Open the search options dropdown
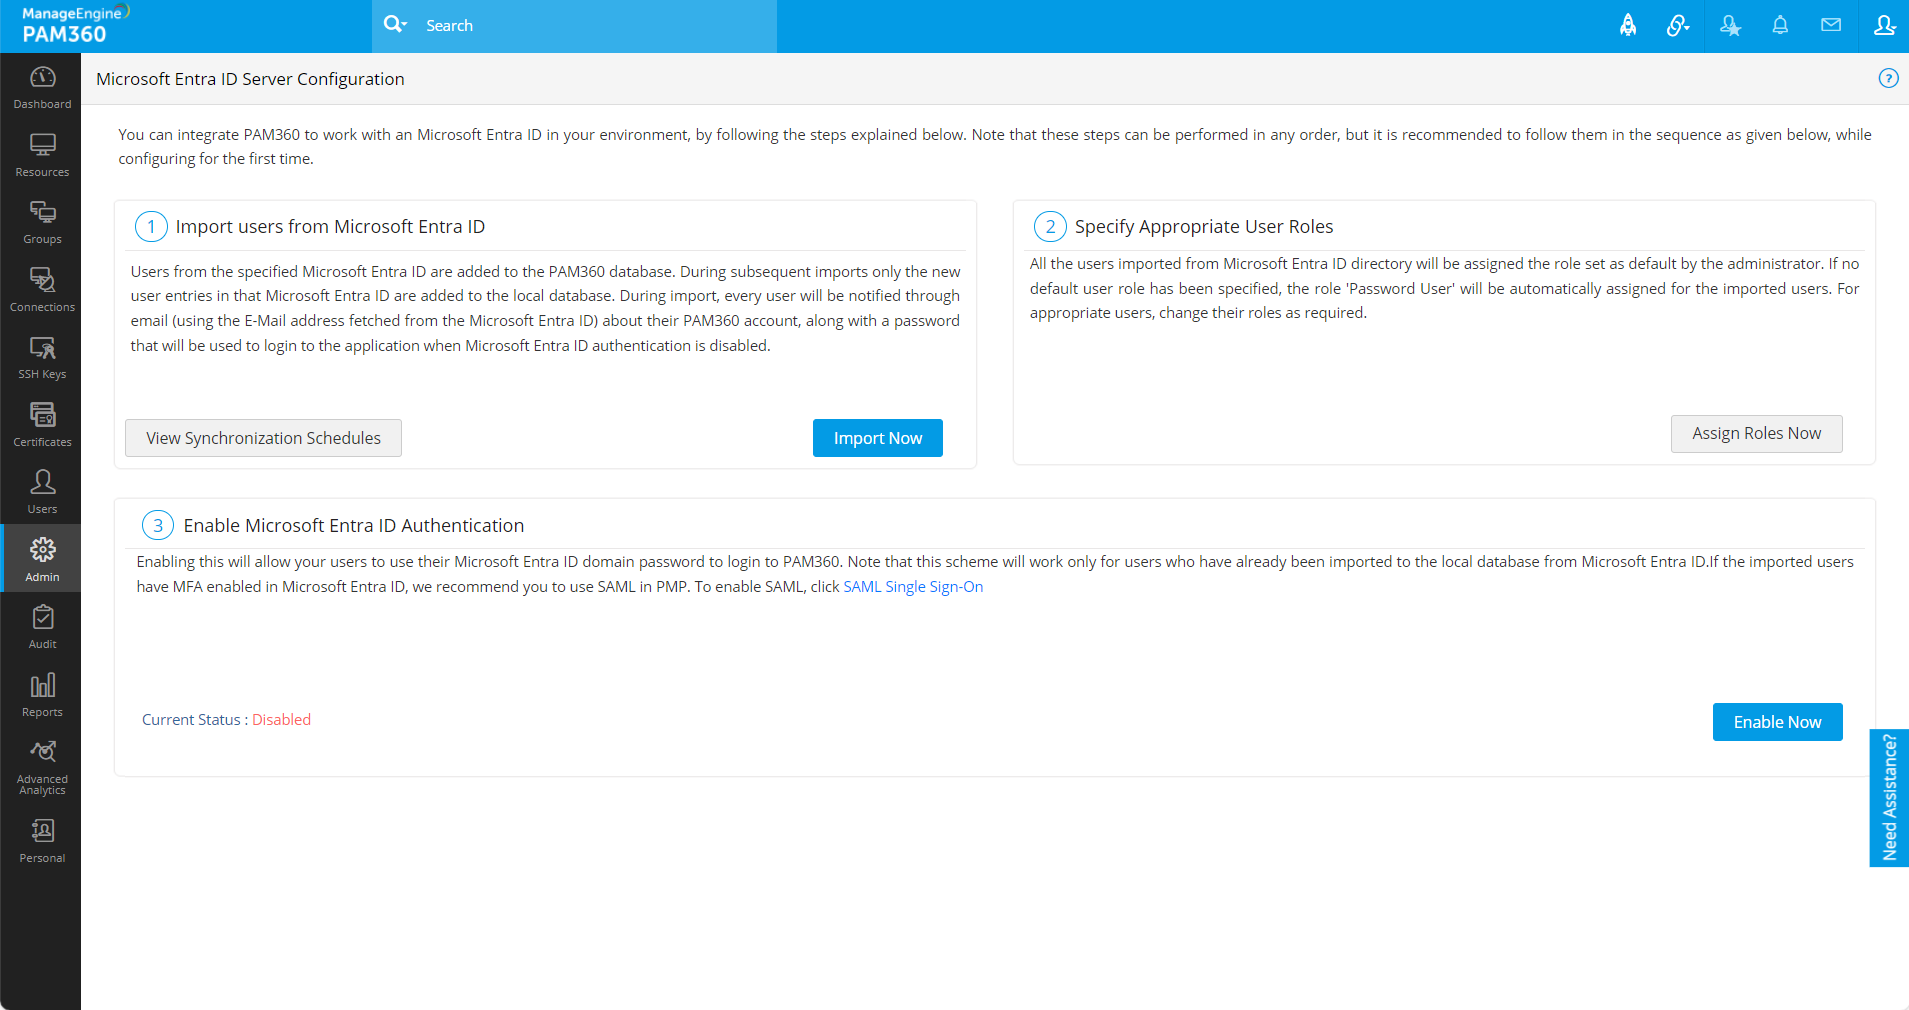Image resolution: width=1909 pixels, height=1010 pixels. pos(395,25)
